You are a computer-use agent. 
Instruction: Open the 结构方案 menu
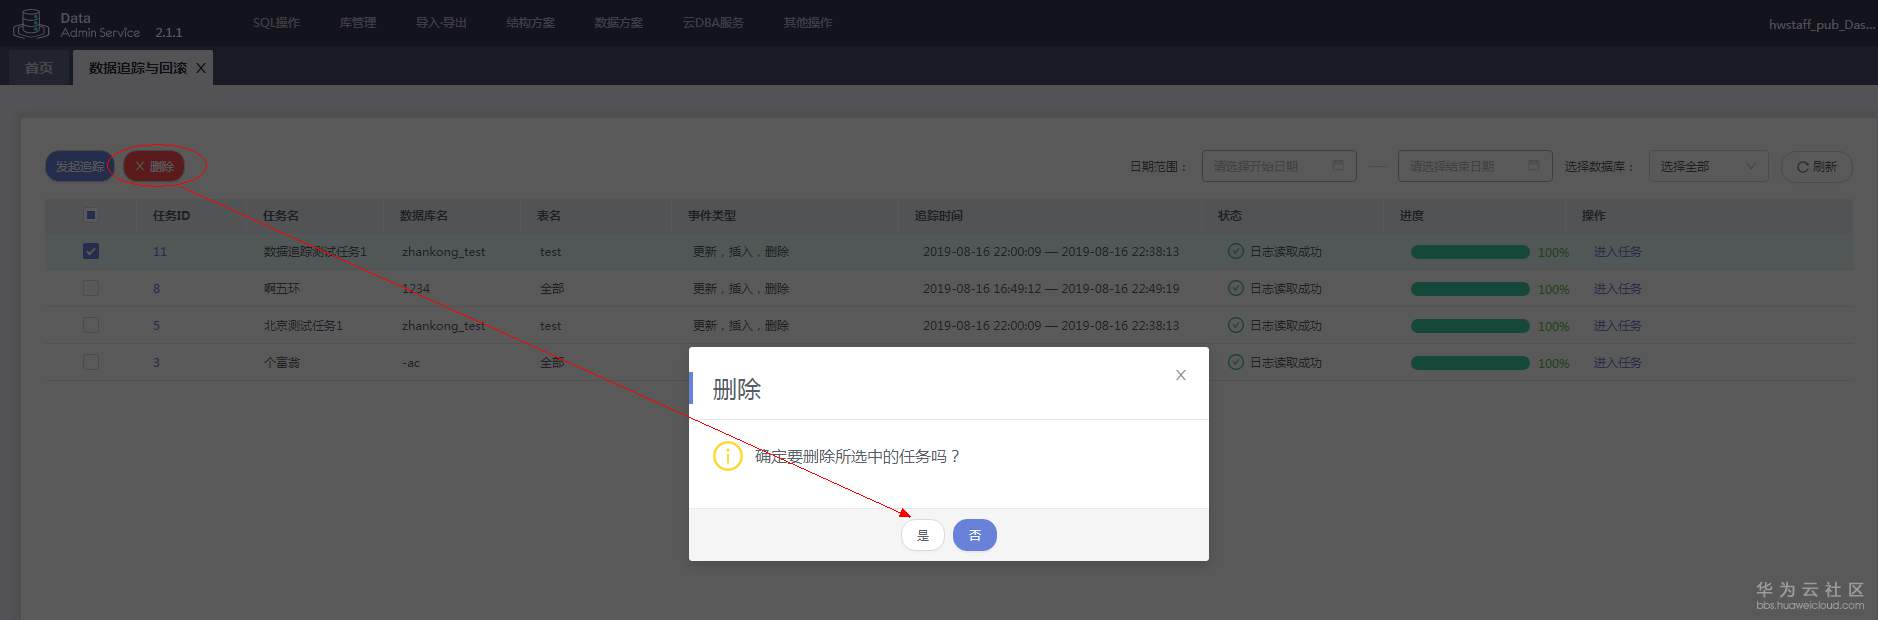(x=530, y=22)
